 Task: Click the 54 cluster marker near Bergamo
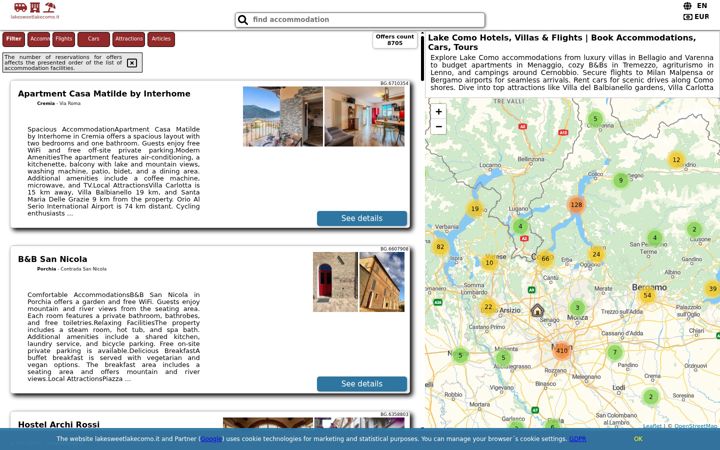click(647, 295)
